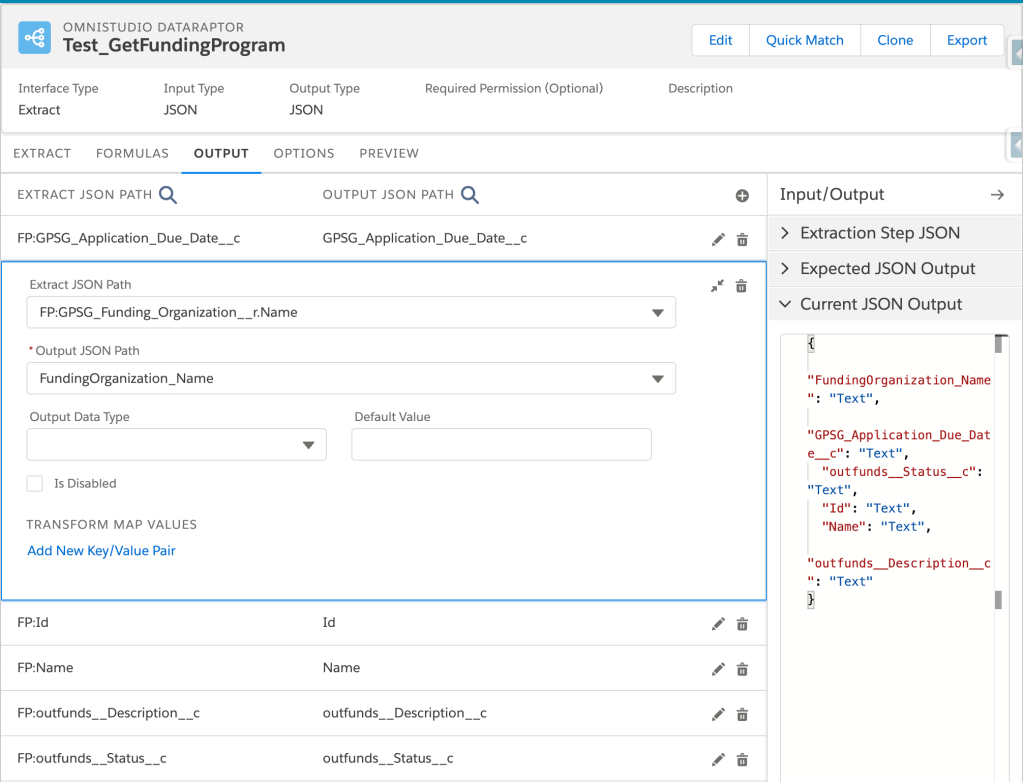This screenshot has width=1023, height=782.
Task: Open the Extract JSON Path dropdown
Action: 350,313
